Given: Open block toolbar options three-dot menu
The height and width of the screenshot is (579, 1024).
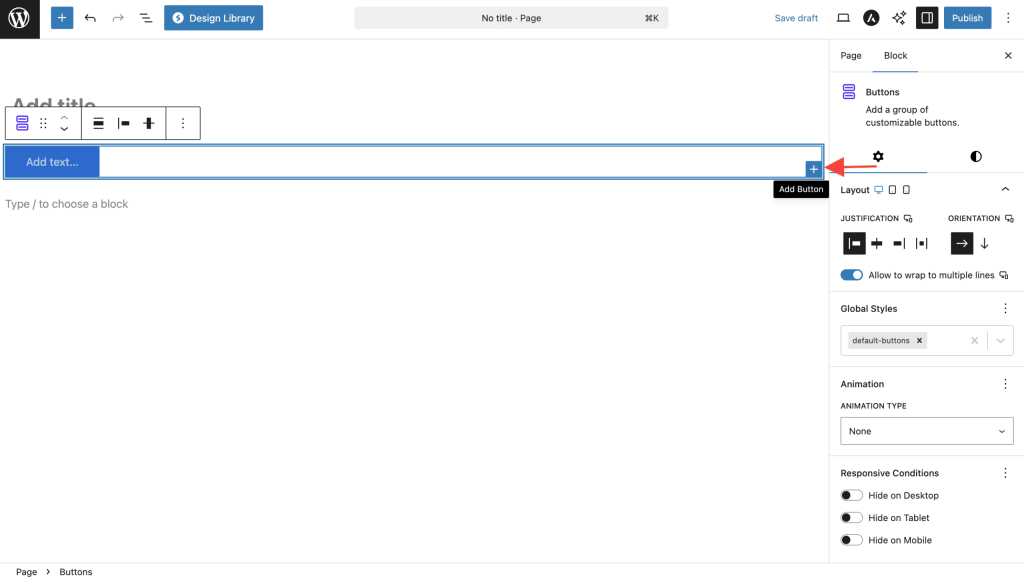Looking at the screenshot, I should 182,123.
